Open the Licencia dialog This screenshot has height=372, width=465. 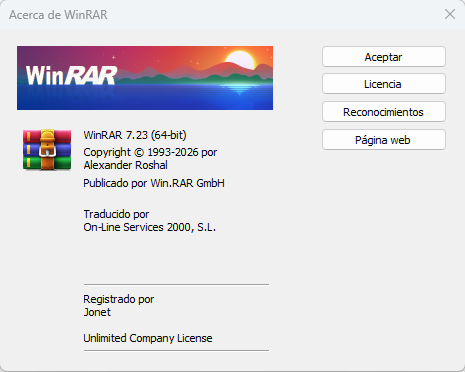[x=384, y=84]
